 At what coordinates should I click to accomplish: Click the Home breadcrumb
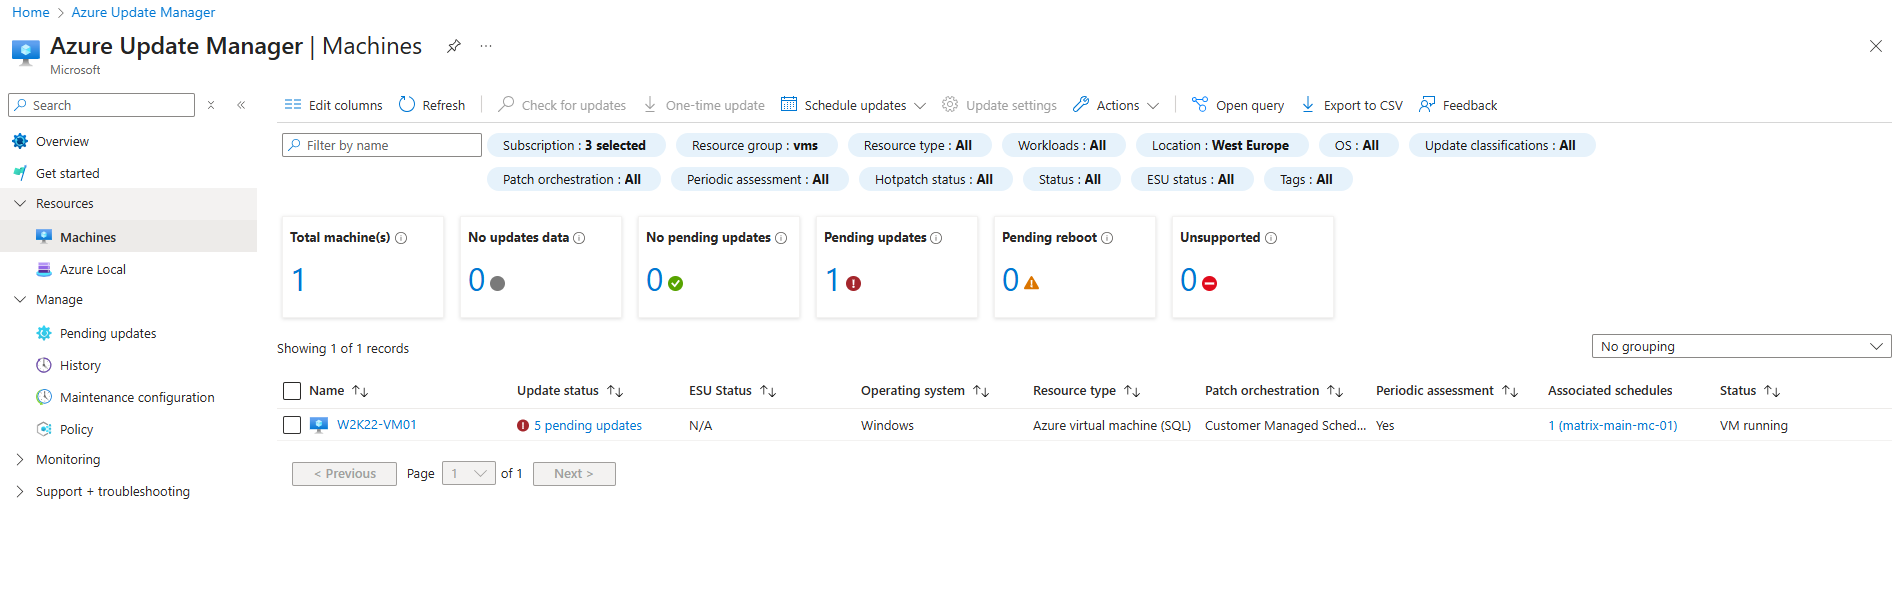pyautogui.click(x=31, y=12)
